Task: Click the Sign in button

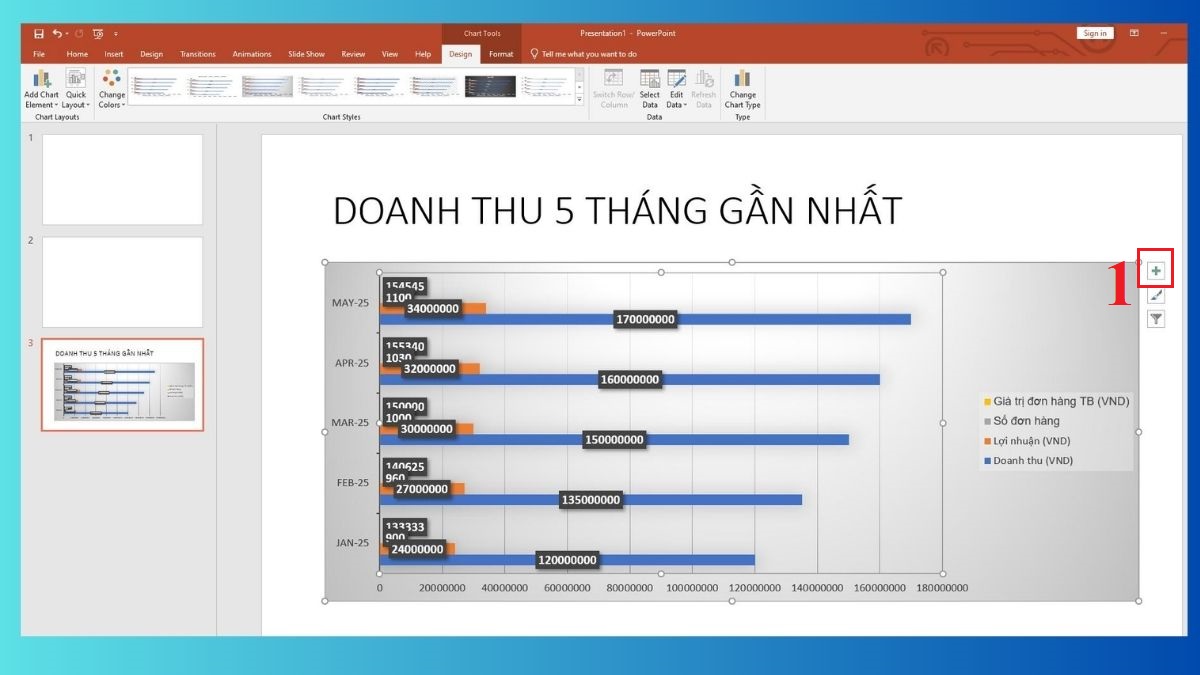Action: pyautogui.click(x=1094, y=32)
